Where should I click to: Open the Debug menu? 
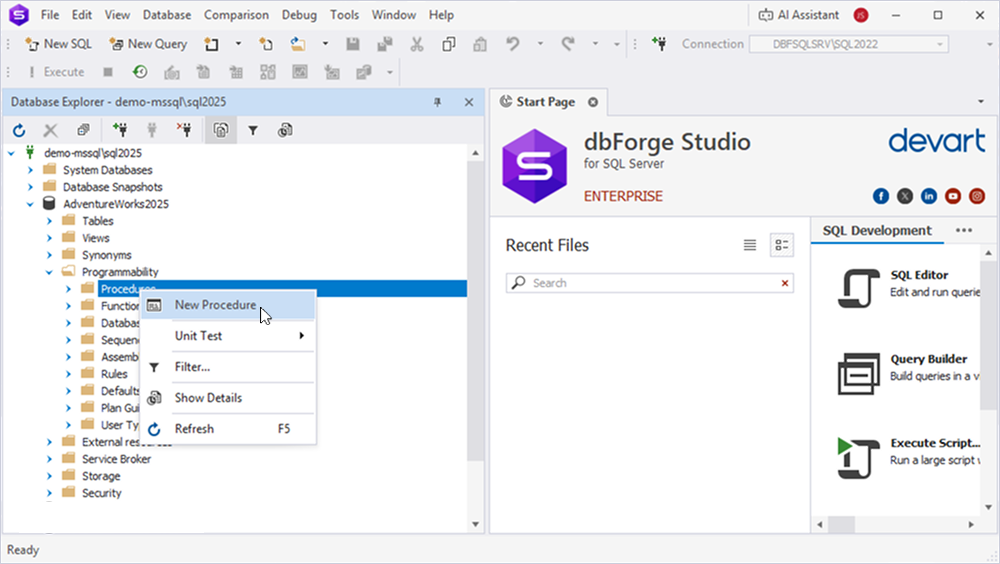299,15
